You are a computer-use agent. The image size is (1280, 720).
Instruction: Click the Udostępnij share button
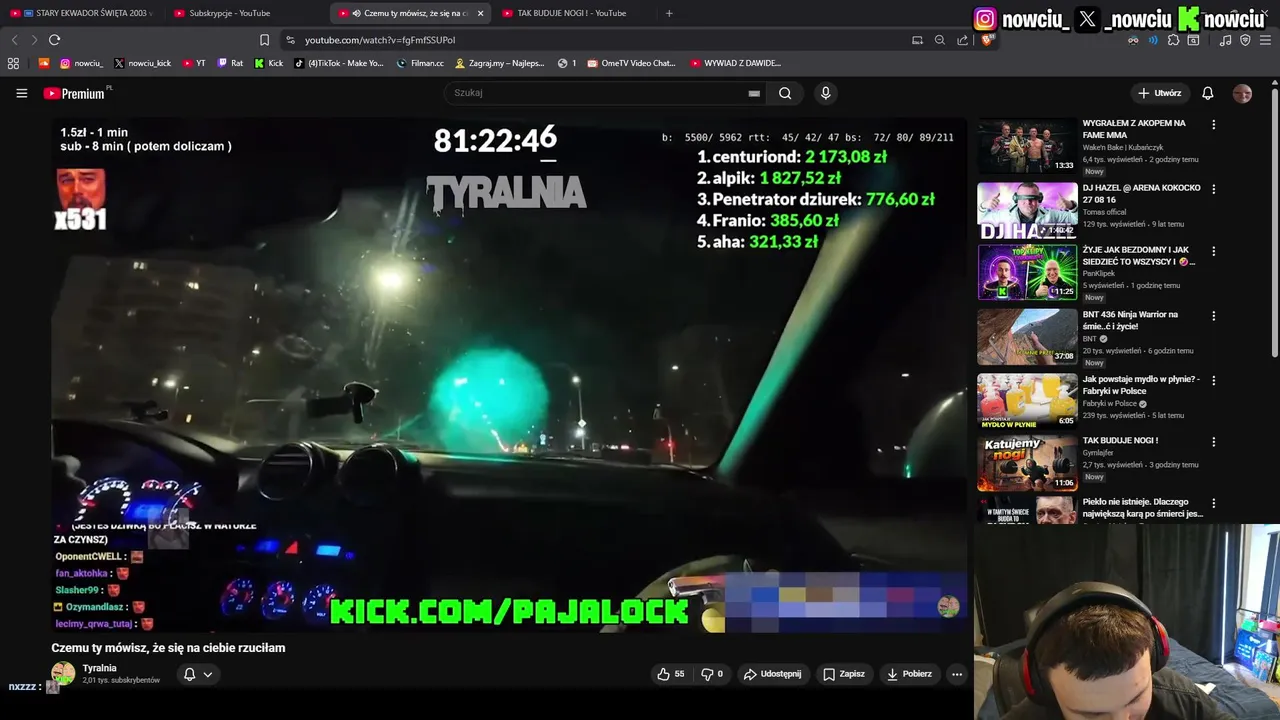[x=772, y=674]
